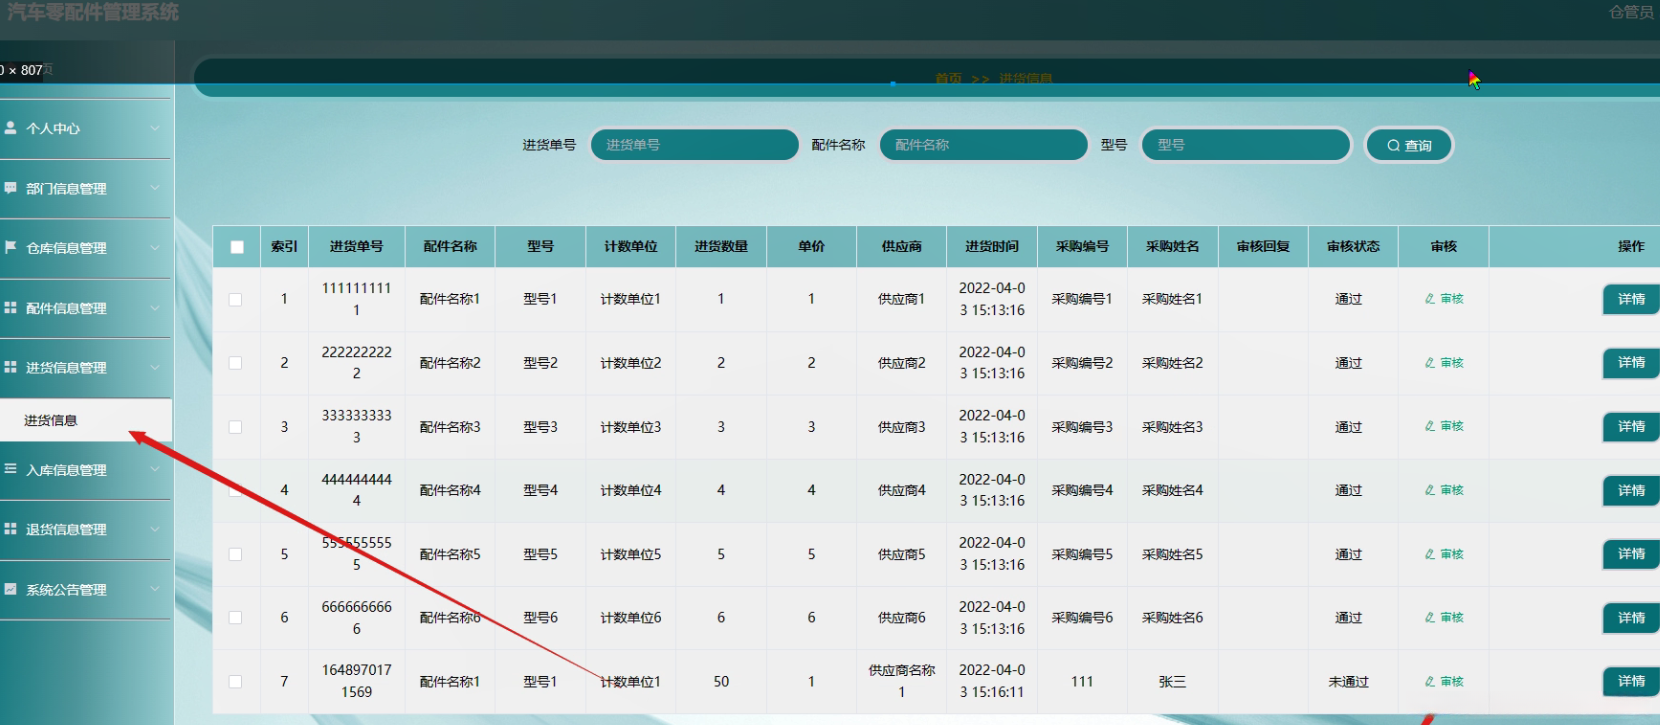This screenshot has width=1660, height=725.
Task: Click the 审核 pencil icon for 供应商5 row
Action: click(1430, 554)
